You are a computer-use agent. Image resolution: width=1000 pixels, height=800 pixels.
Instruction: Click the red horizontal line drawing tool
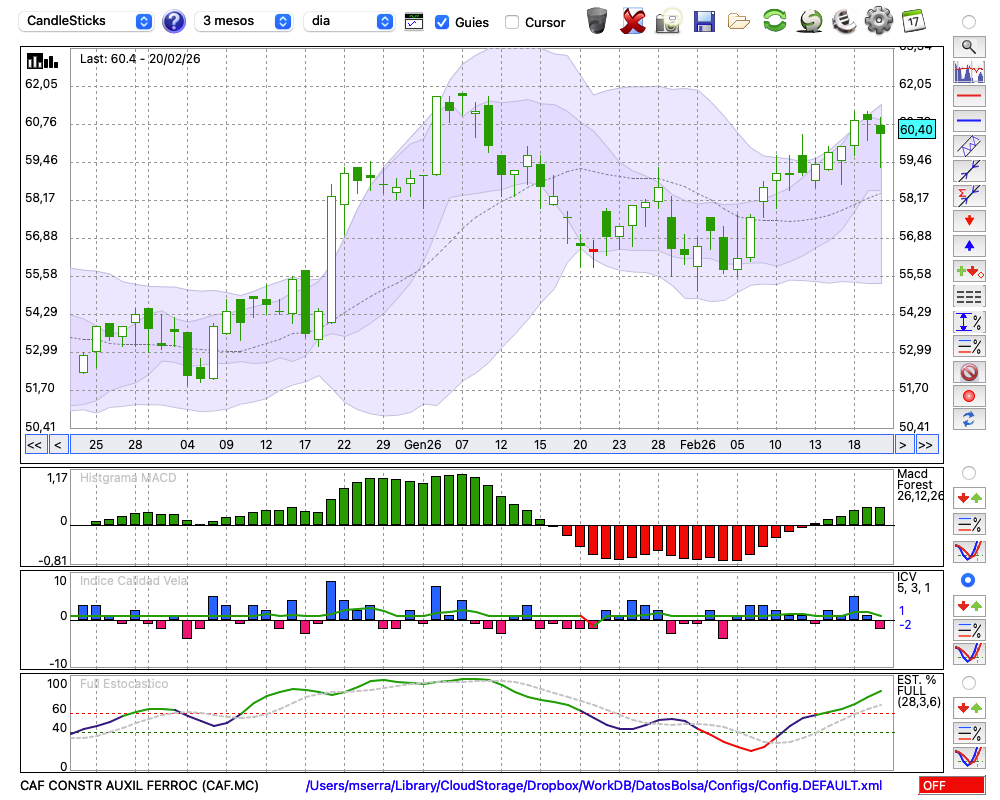[968, 97]
